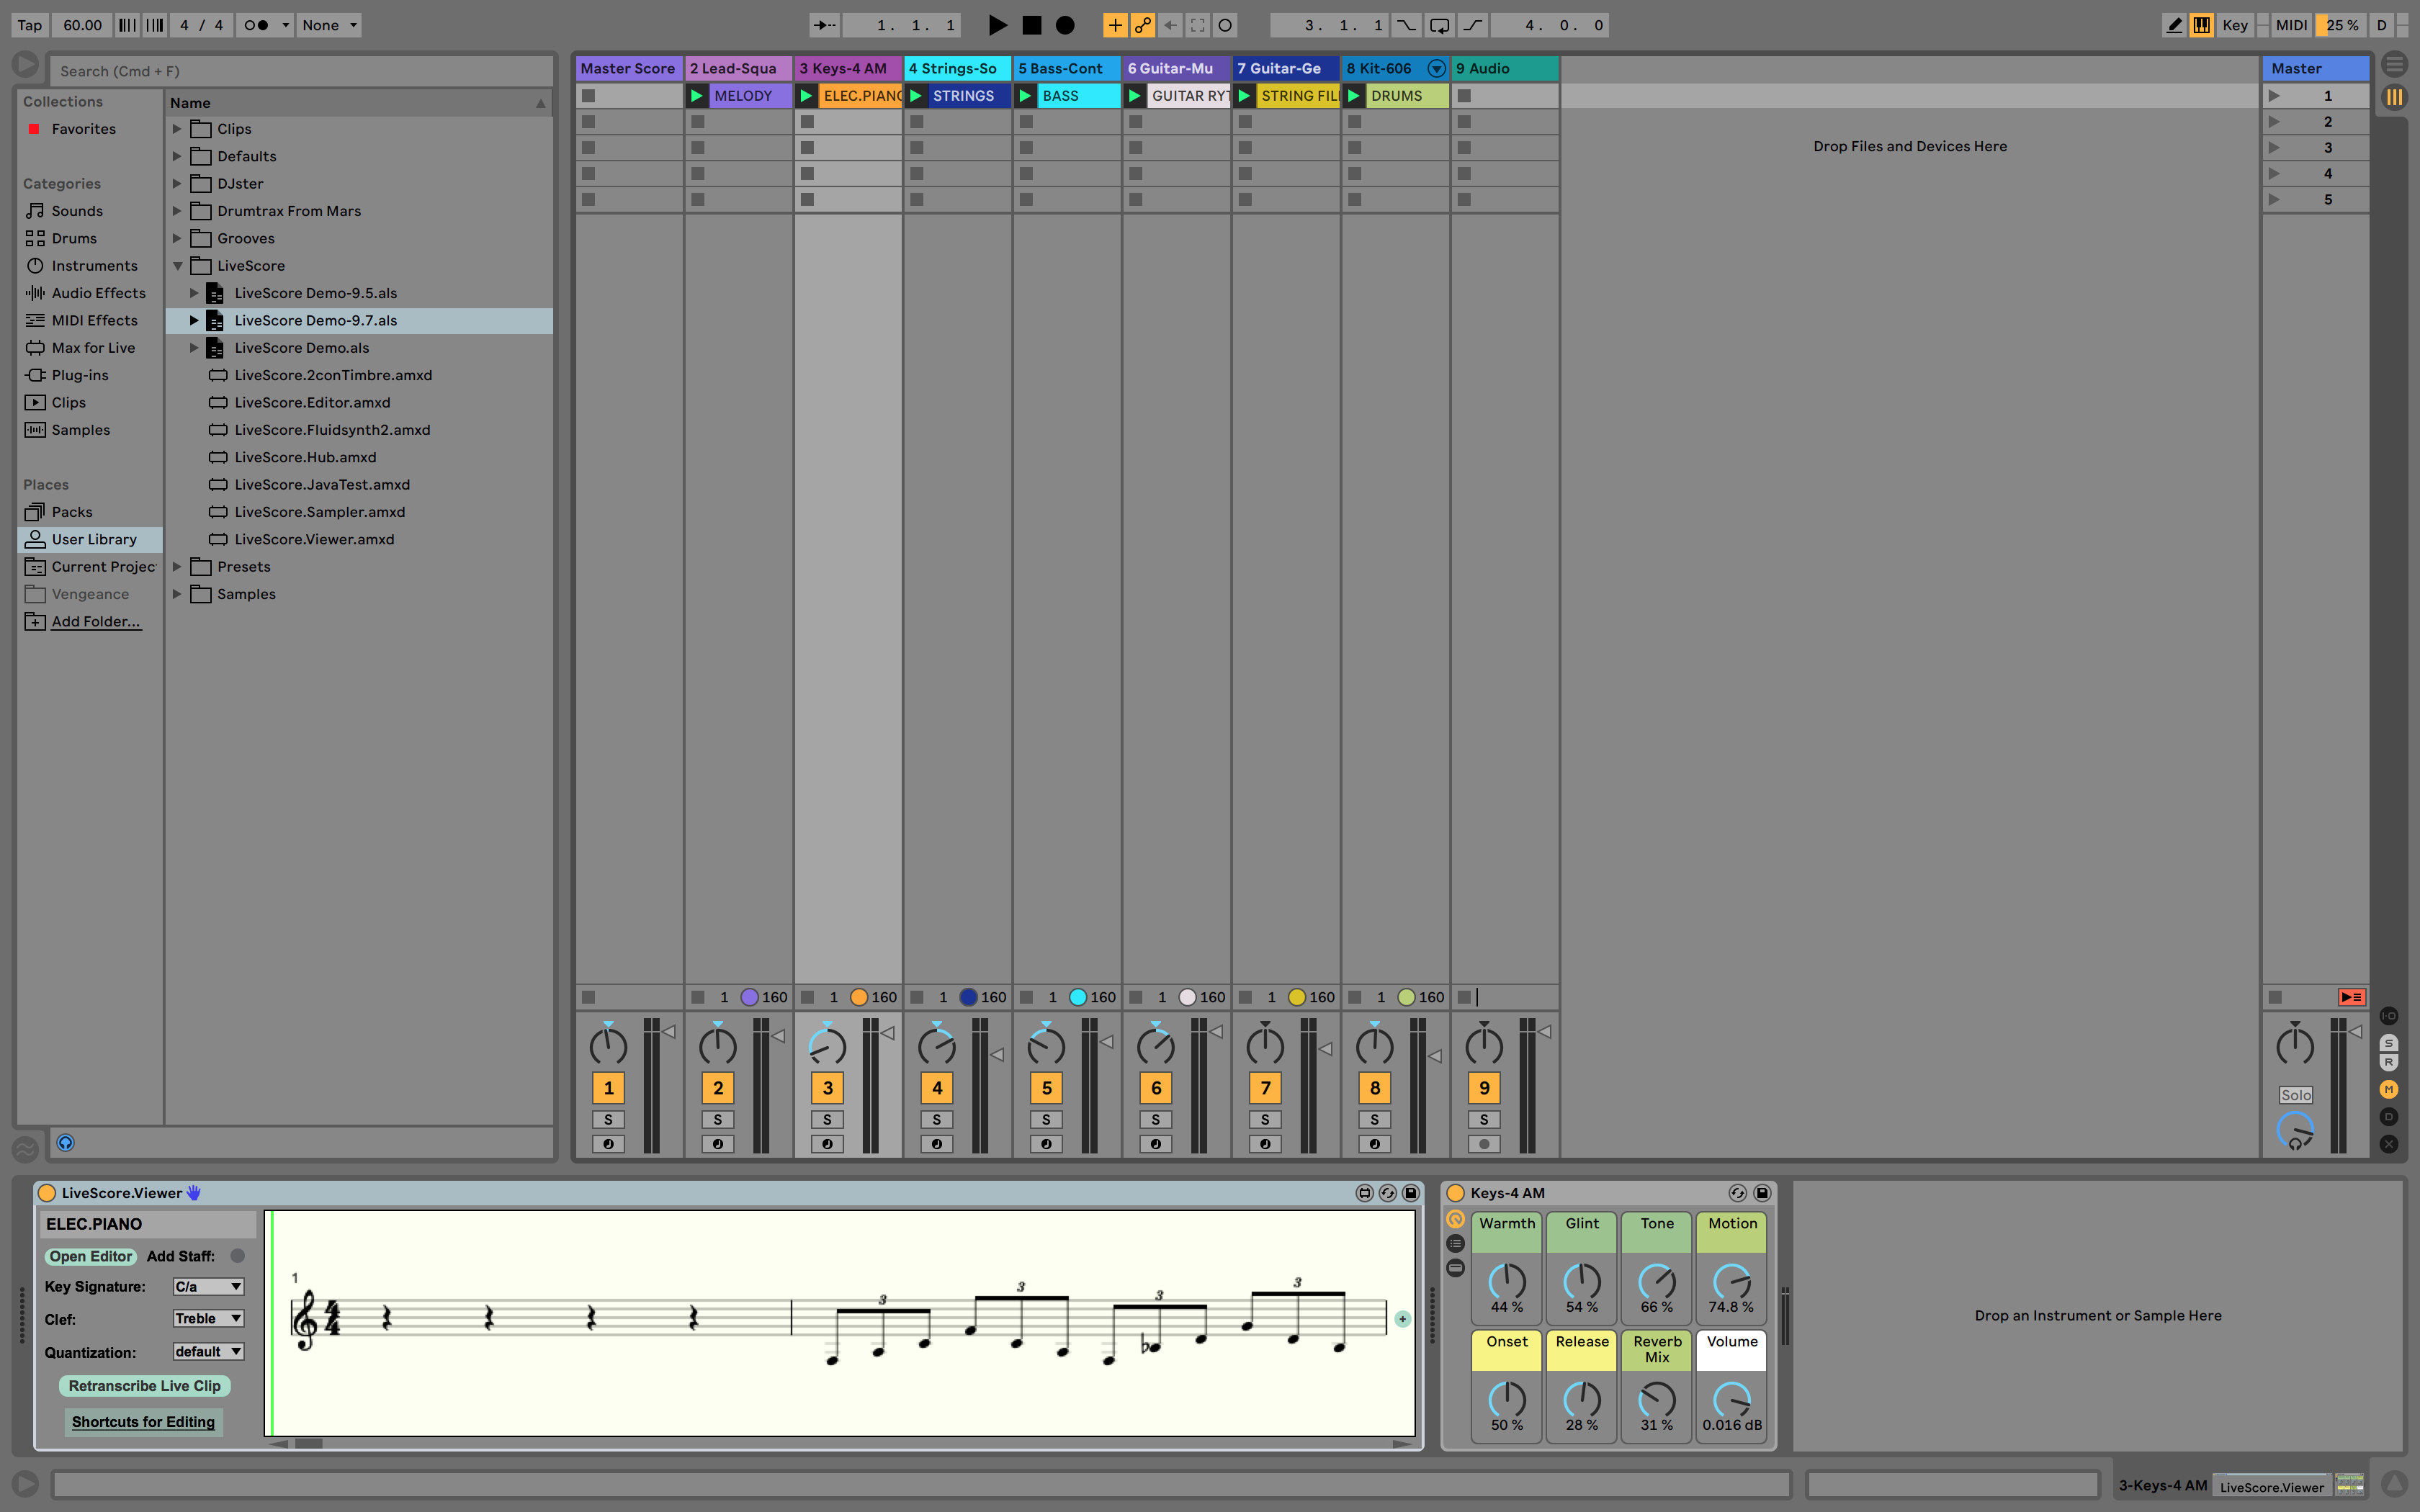Open the Clef Treble dropdown
The image size is (2420, 1512).
pyautogui.click(x=208, y=1319)
